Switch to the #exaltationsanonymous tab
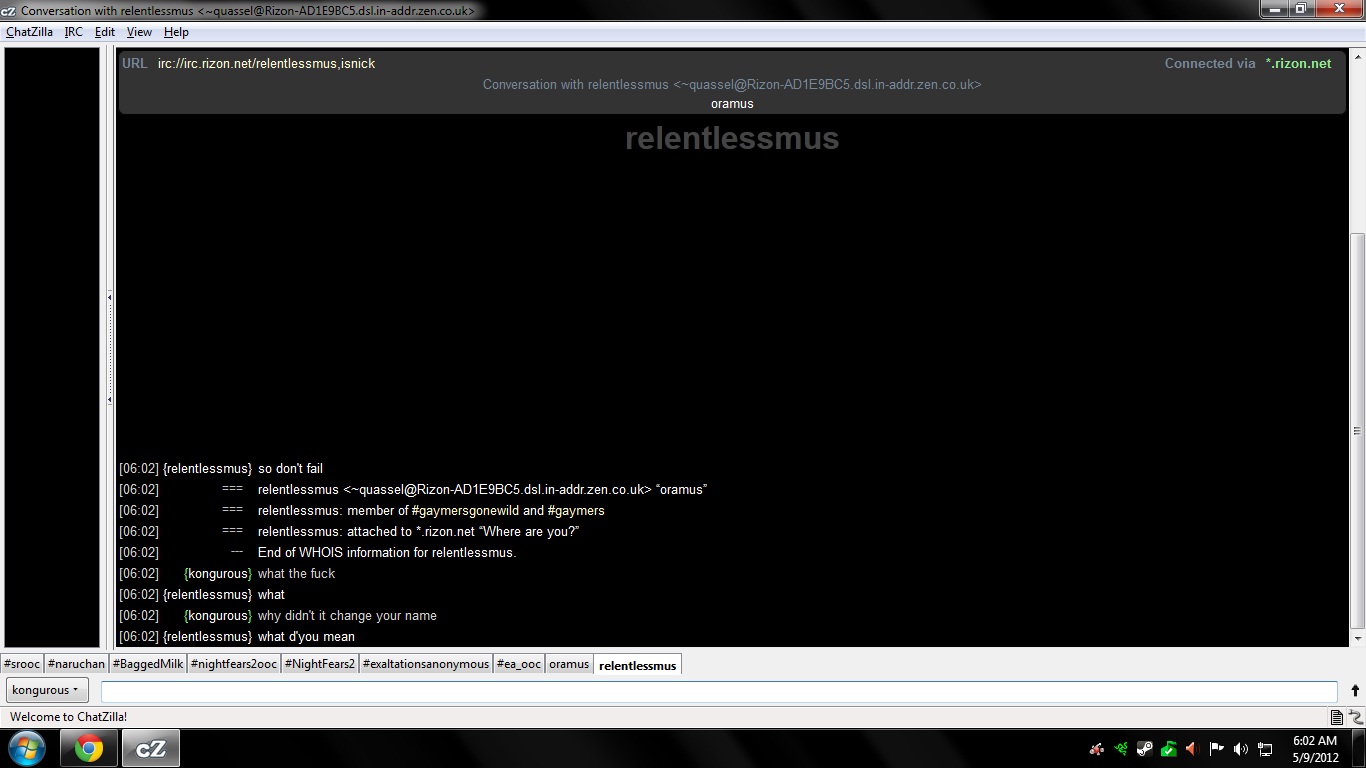1366x768 pixels. point(426,664)
